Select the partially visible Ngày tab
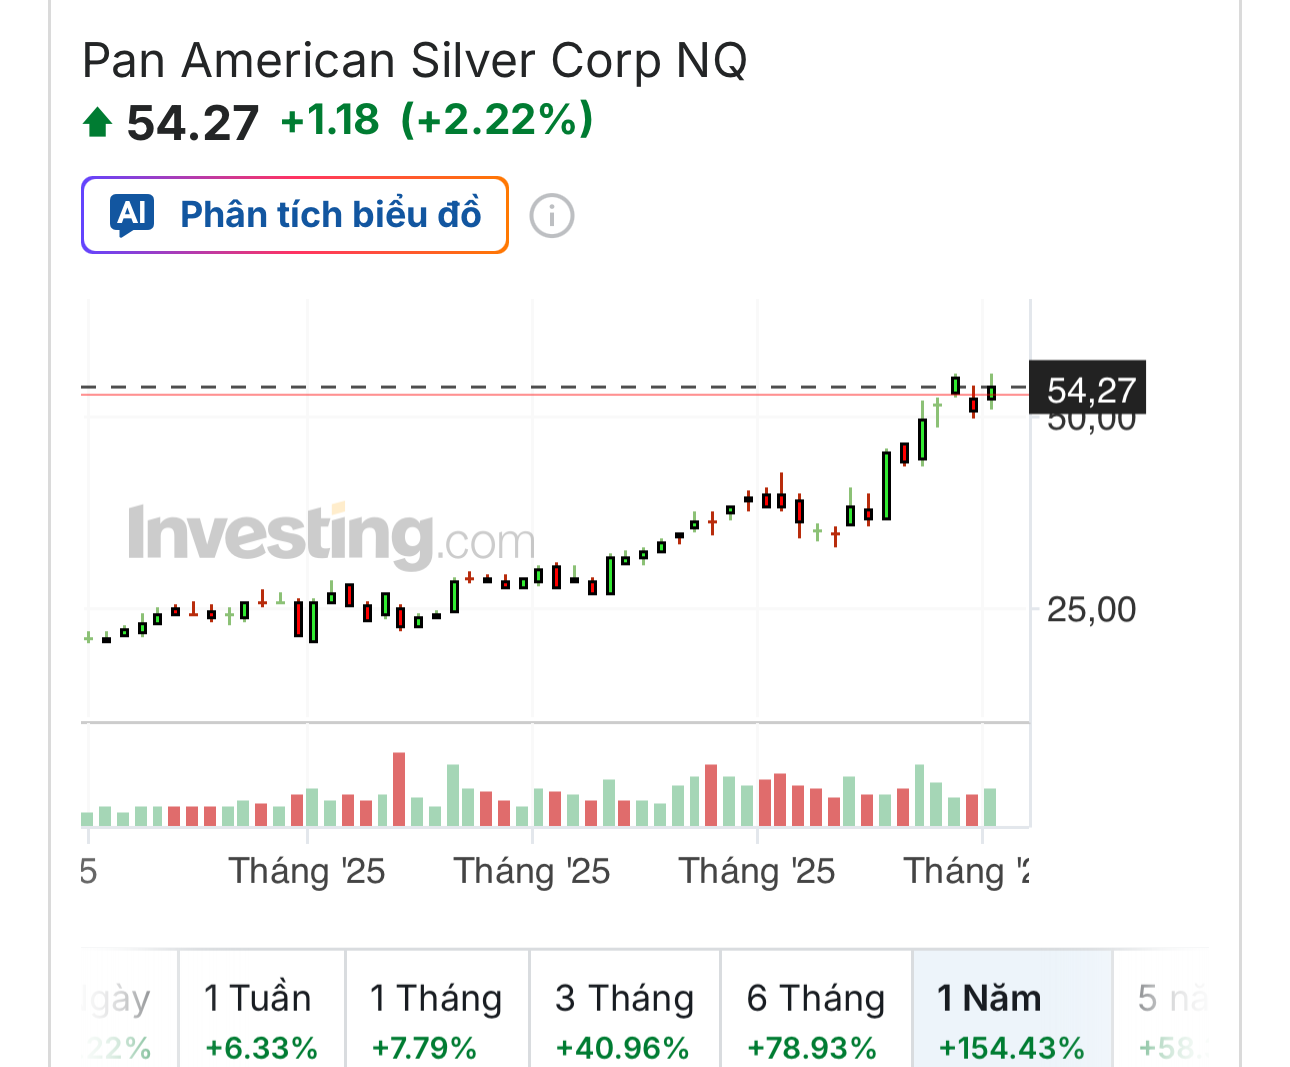Viewport: 1290px width, 1067px height. 119,1018
